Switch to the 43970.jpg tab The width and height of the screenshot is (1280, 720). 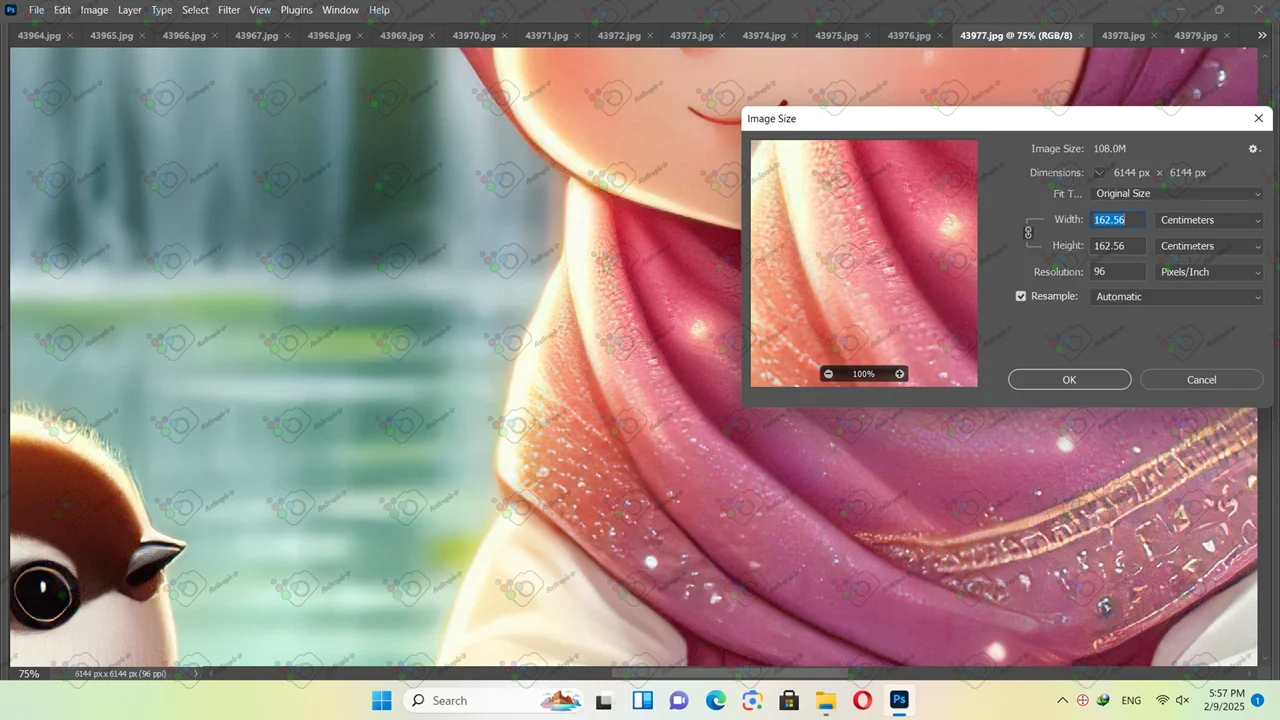474,36
